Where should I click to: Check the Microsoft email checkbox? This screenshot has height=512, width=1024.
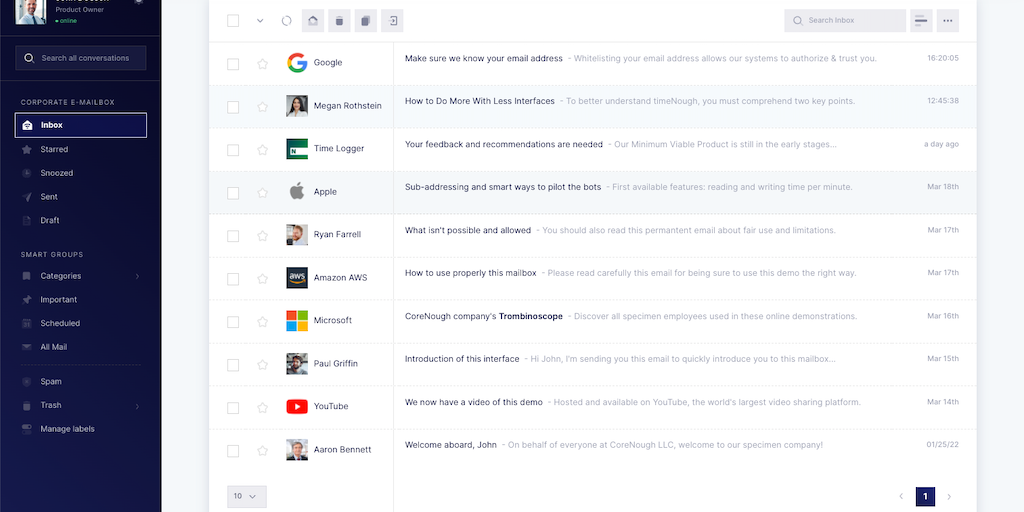point(233,322)
